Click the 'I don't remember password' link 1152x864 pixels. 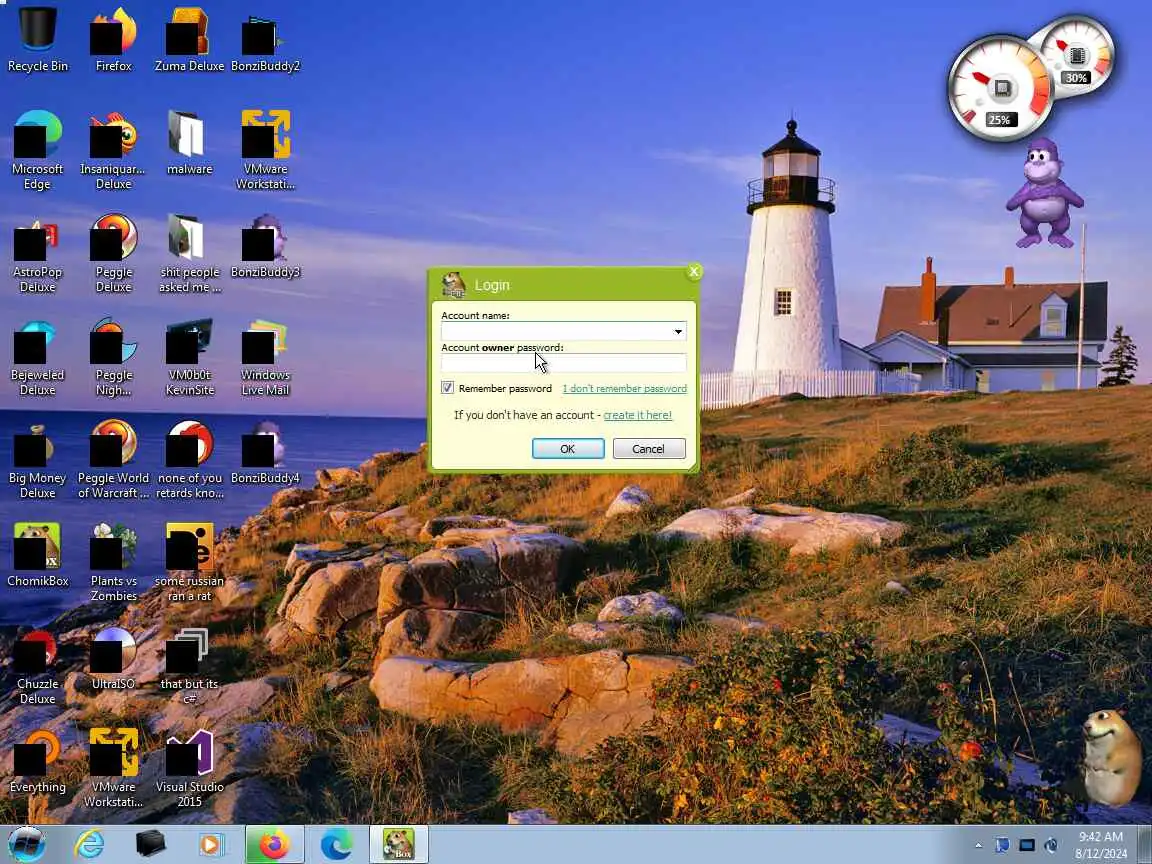click(x=624, y=389)
